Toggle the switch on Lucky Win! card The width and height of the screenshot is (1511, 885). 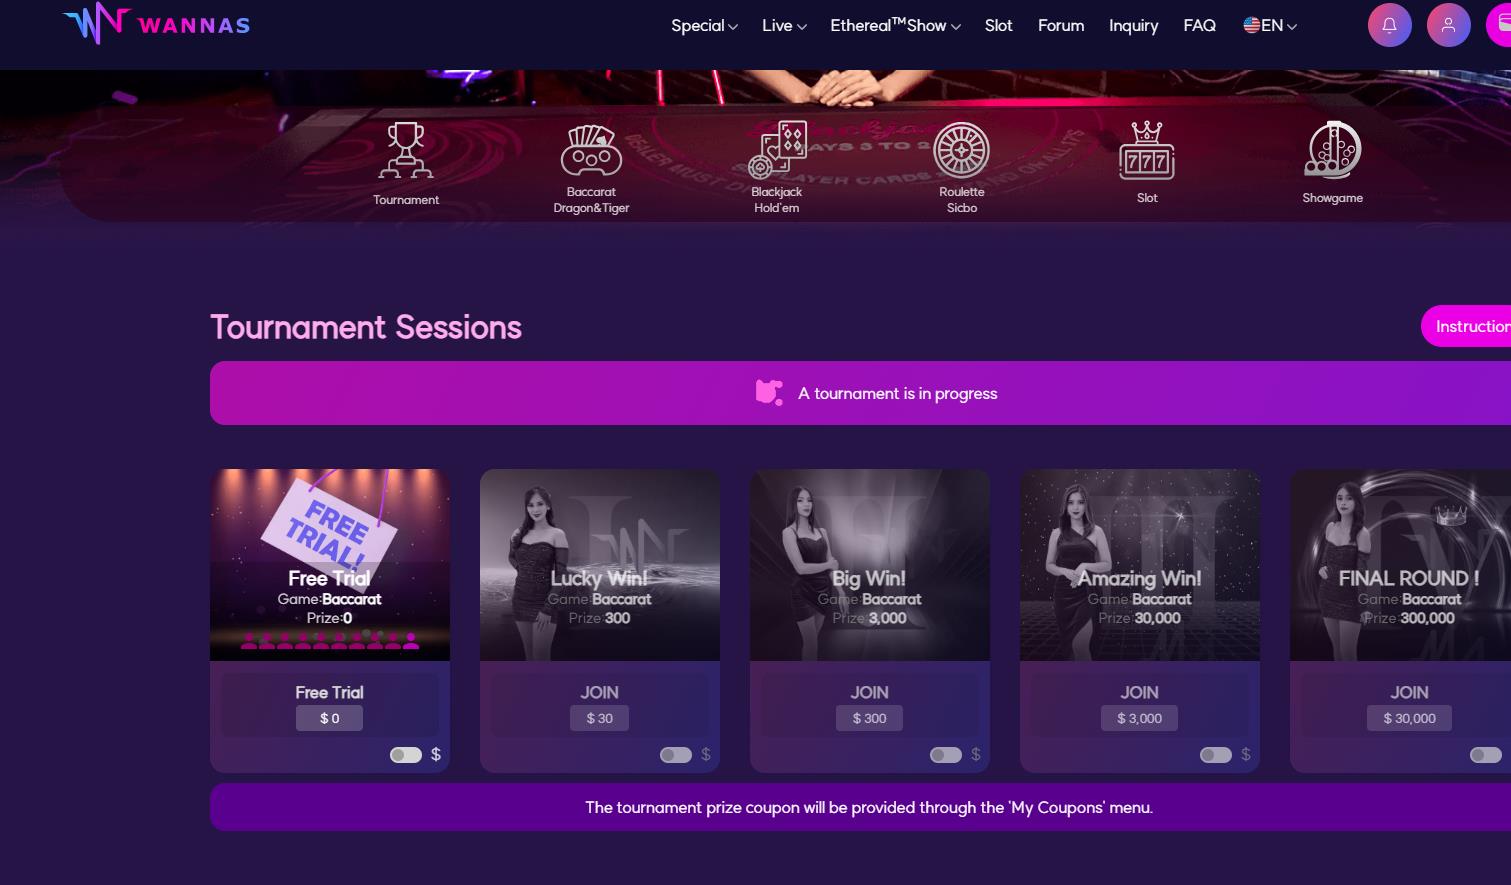(676, 755)
